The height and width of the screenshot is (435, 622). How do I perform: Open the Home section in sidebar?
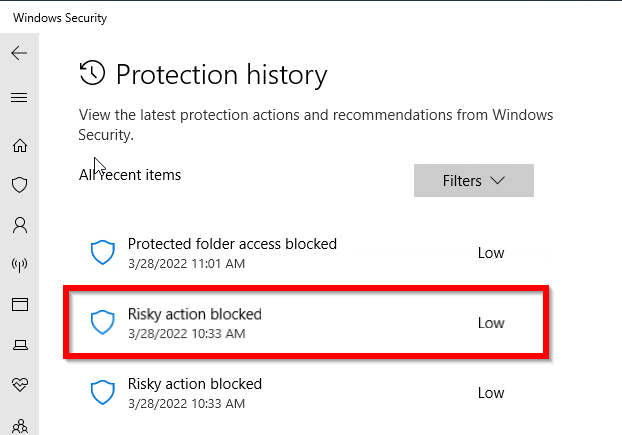(x=19, y=146)
